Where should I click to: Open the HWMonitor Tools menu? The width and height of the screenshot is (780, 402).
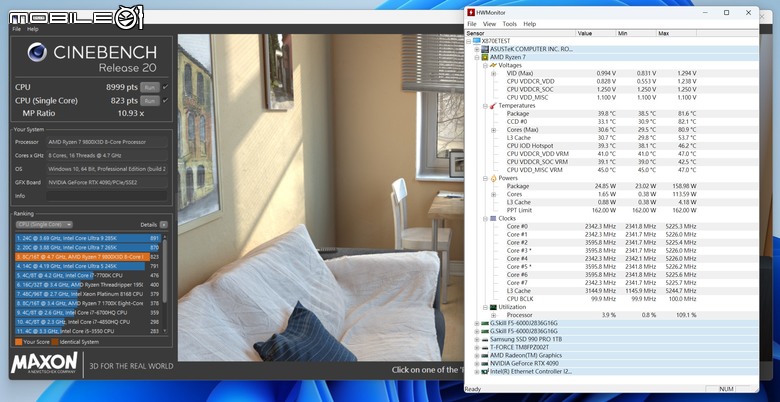coord(509,24)
